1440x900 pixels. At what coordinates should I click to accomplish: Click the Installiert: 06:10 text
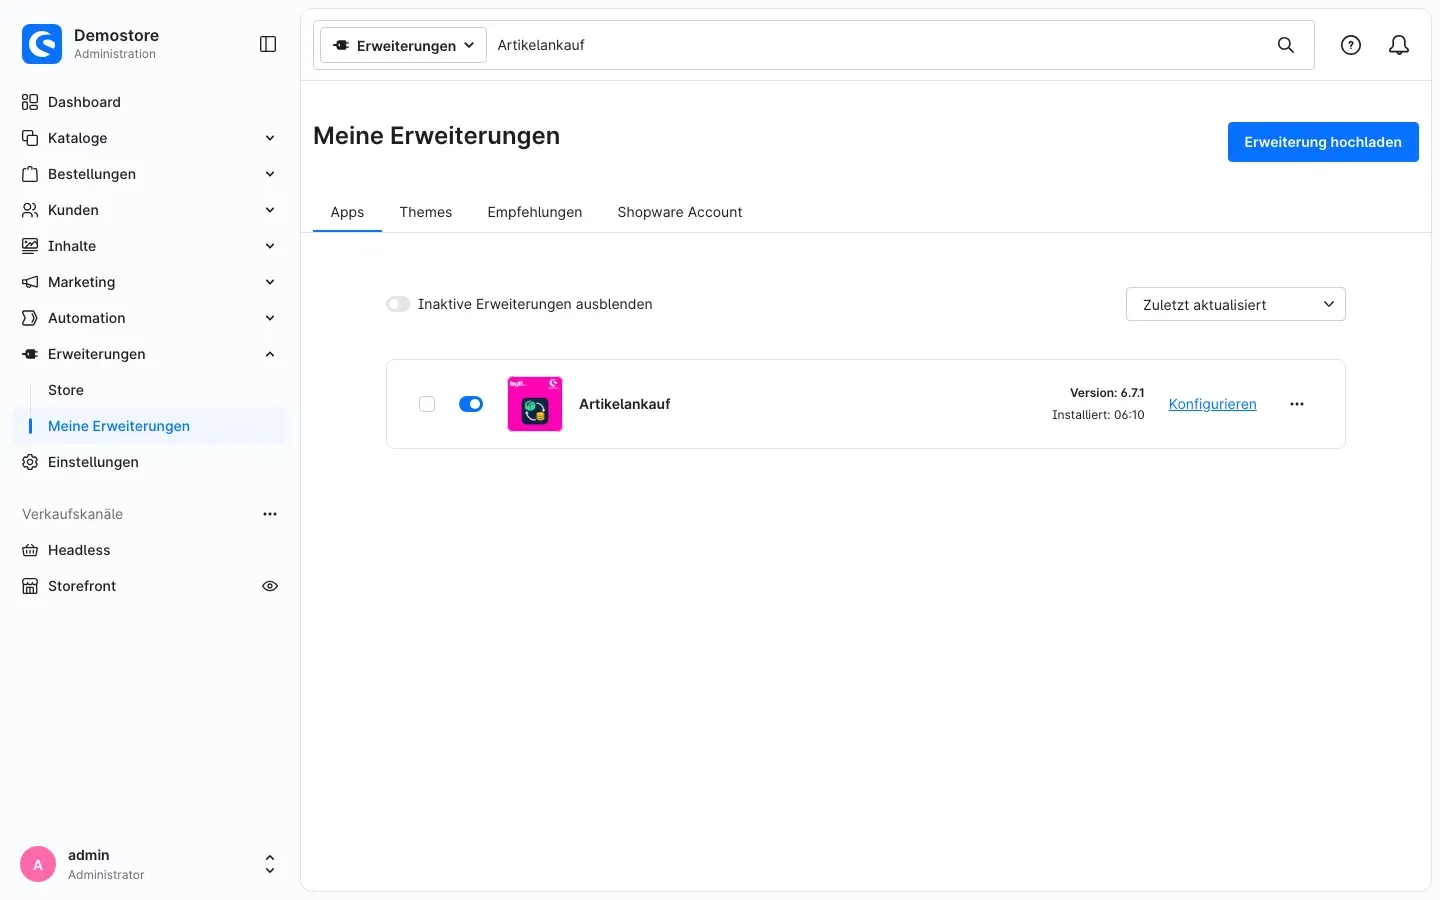pyautogui.click(x=1098, y=415)
